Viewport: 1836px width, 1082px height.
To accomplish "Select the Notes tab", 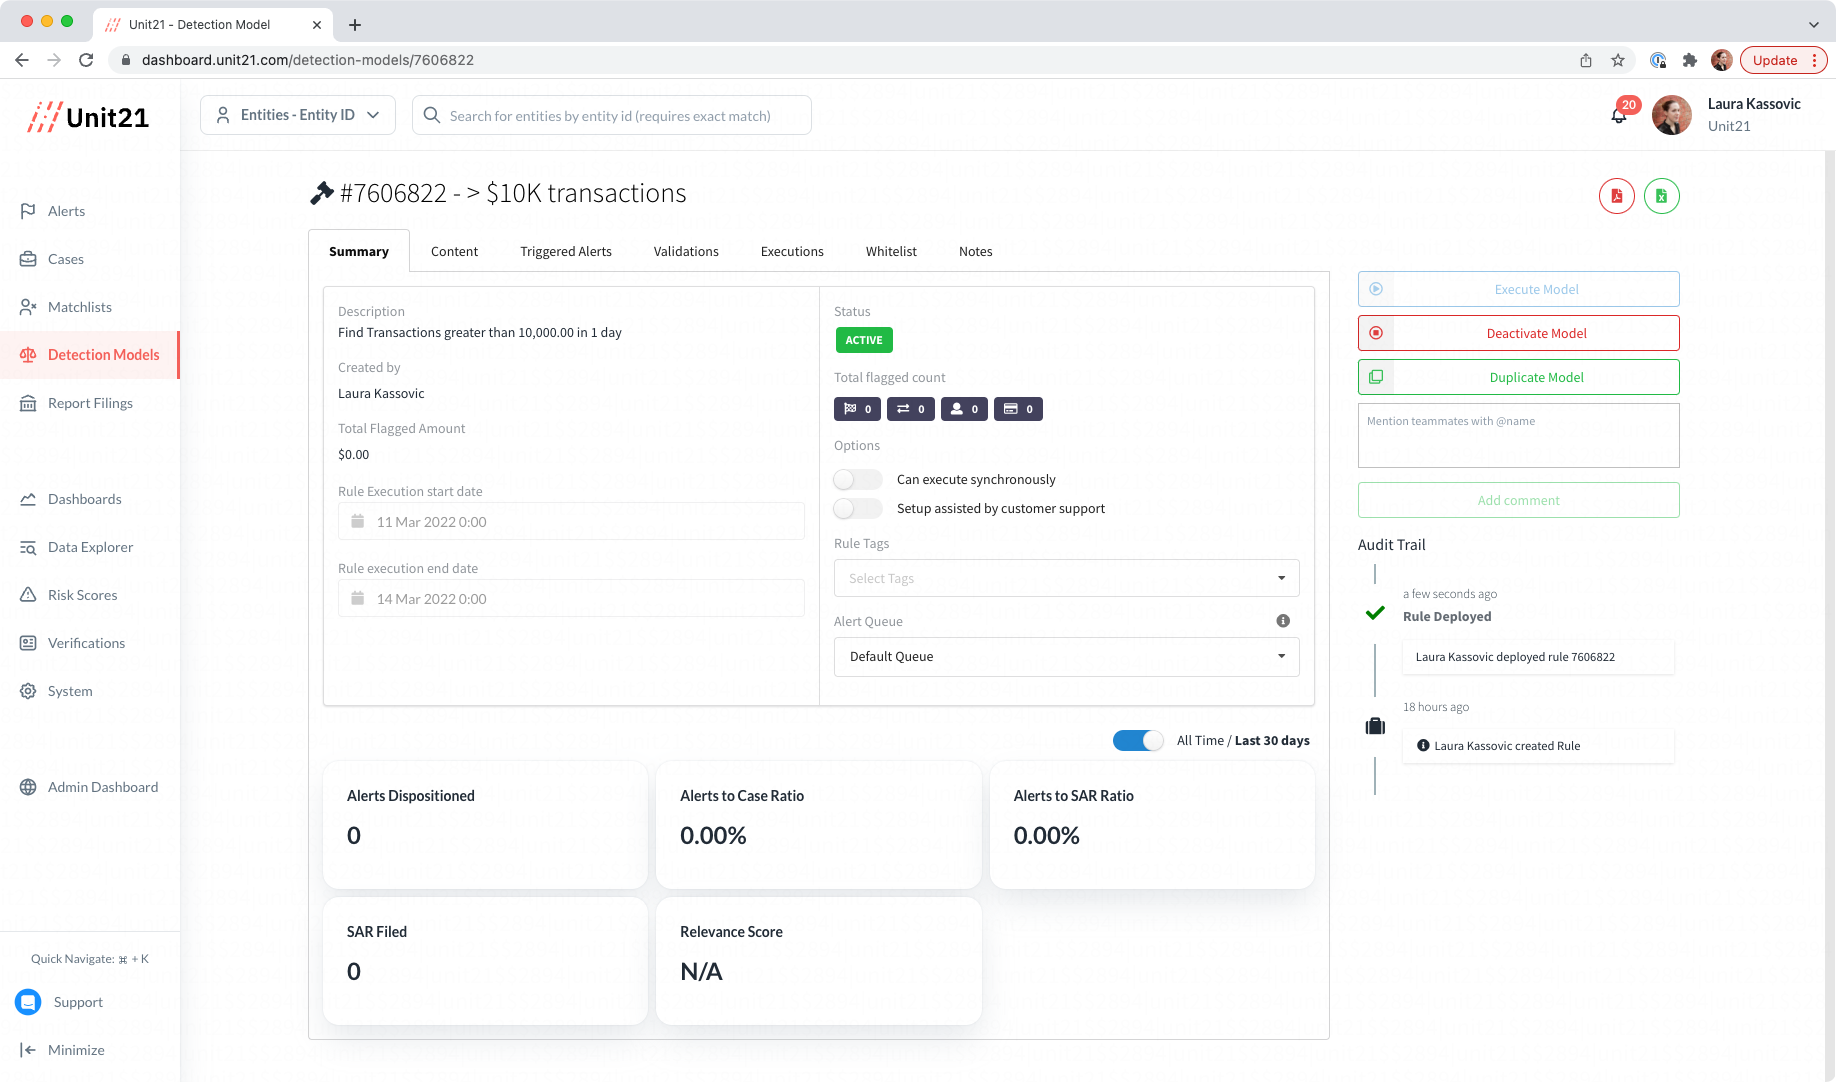I will pos(975,251).
